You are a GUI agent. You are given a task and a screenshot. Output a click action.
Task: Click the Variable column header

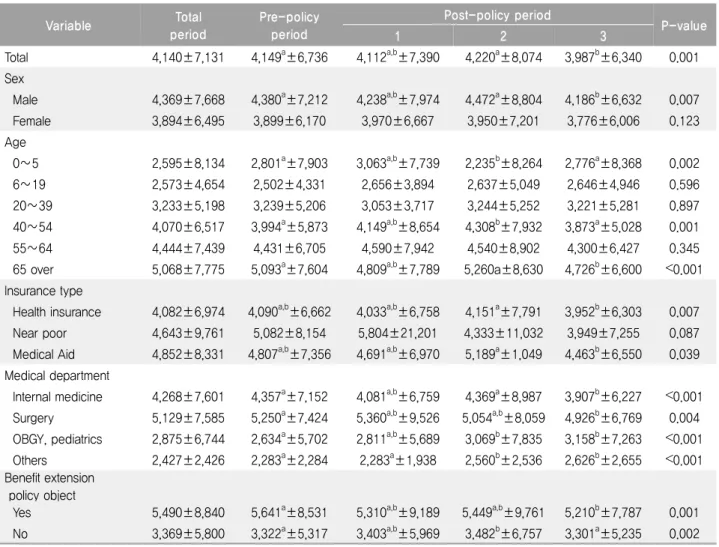click(x=68, y=26)
